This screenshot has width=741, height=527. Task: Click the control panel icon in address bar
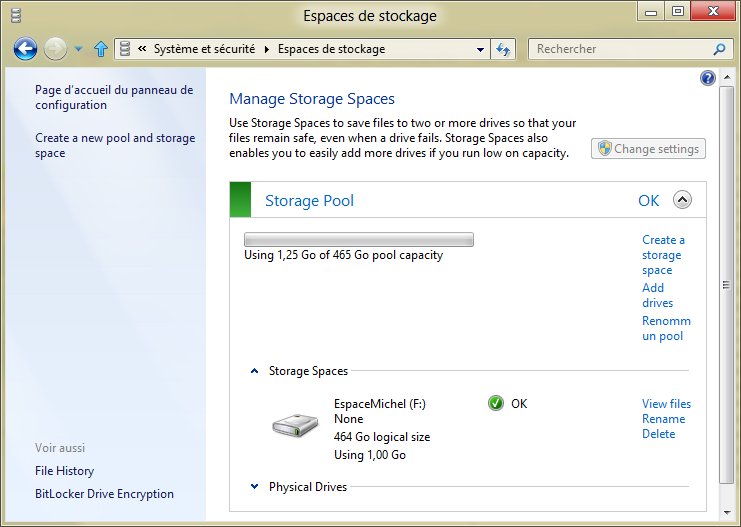(125, 49)
